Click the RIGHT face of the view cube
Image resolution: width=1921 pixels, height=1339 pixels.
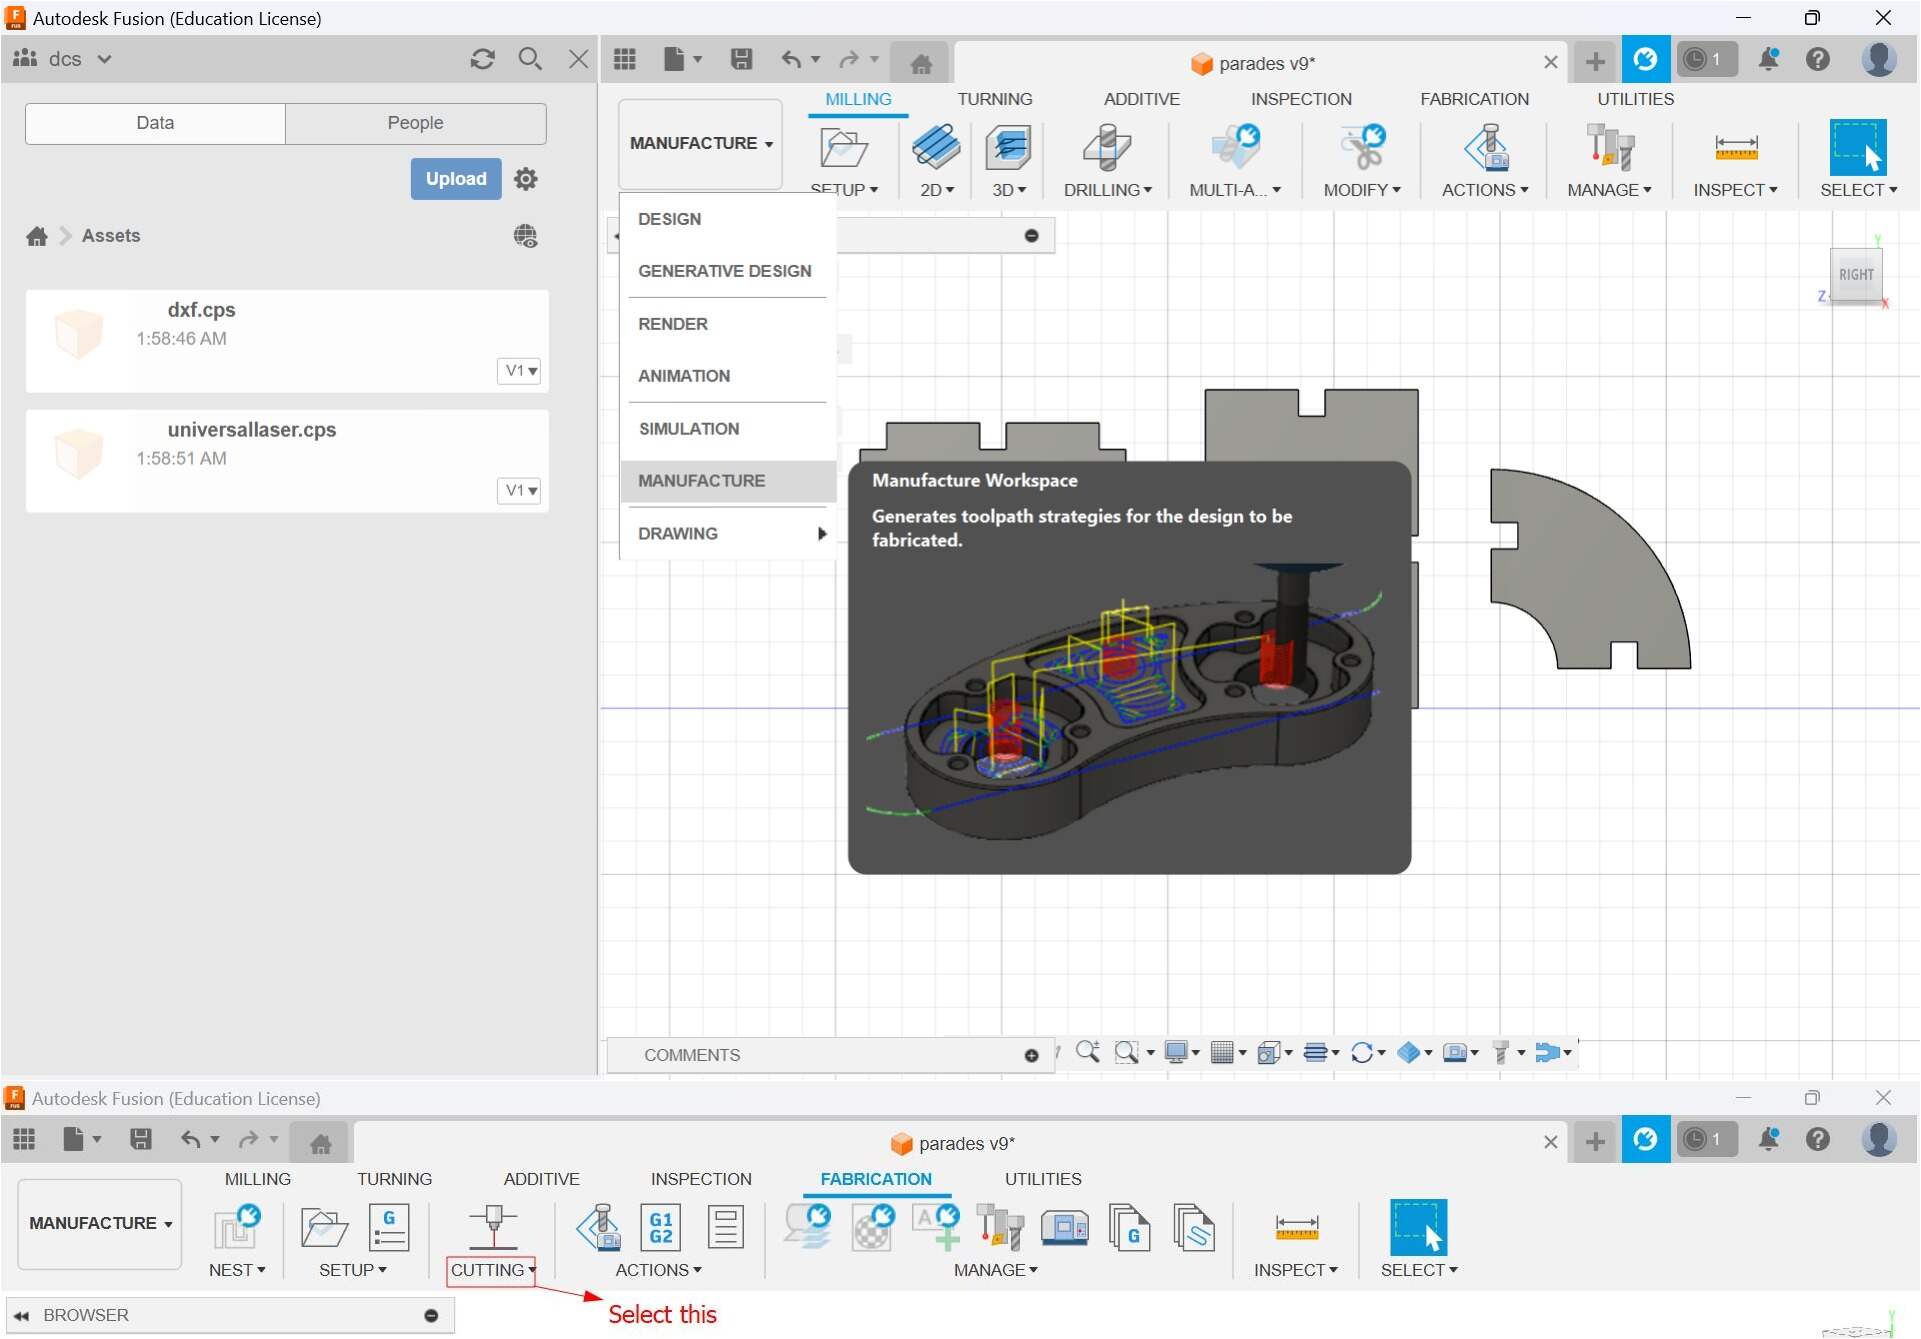tap(1855, 275)
